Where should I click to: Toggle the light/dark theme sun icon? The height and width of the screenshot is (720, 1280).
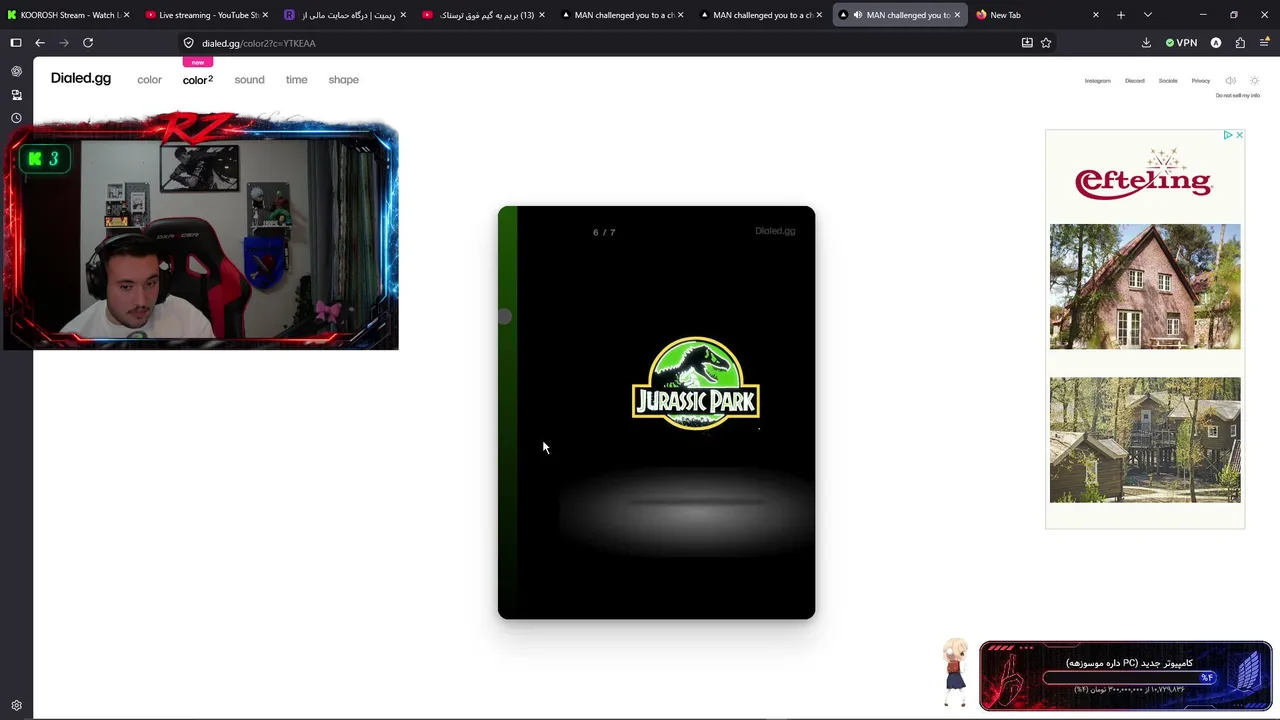(x=1255, y=81)
